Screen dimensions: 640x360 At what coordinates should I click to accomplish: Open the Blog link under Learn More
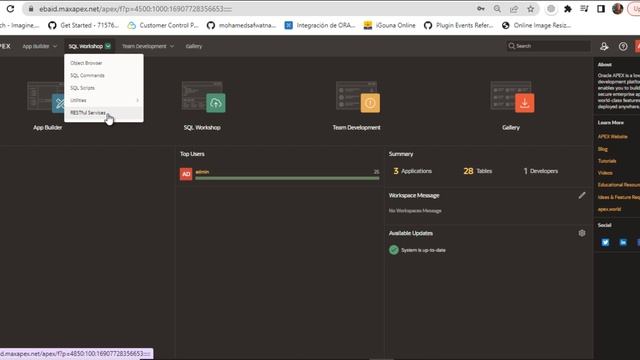pos(602,149)
